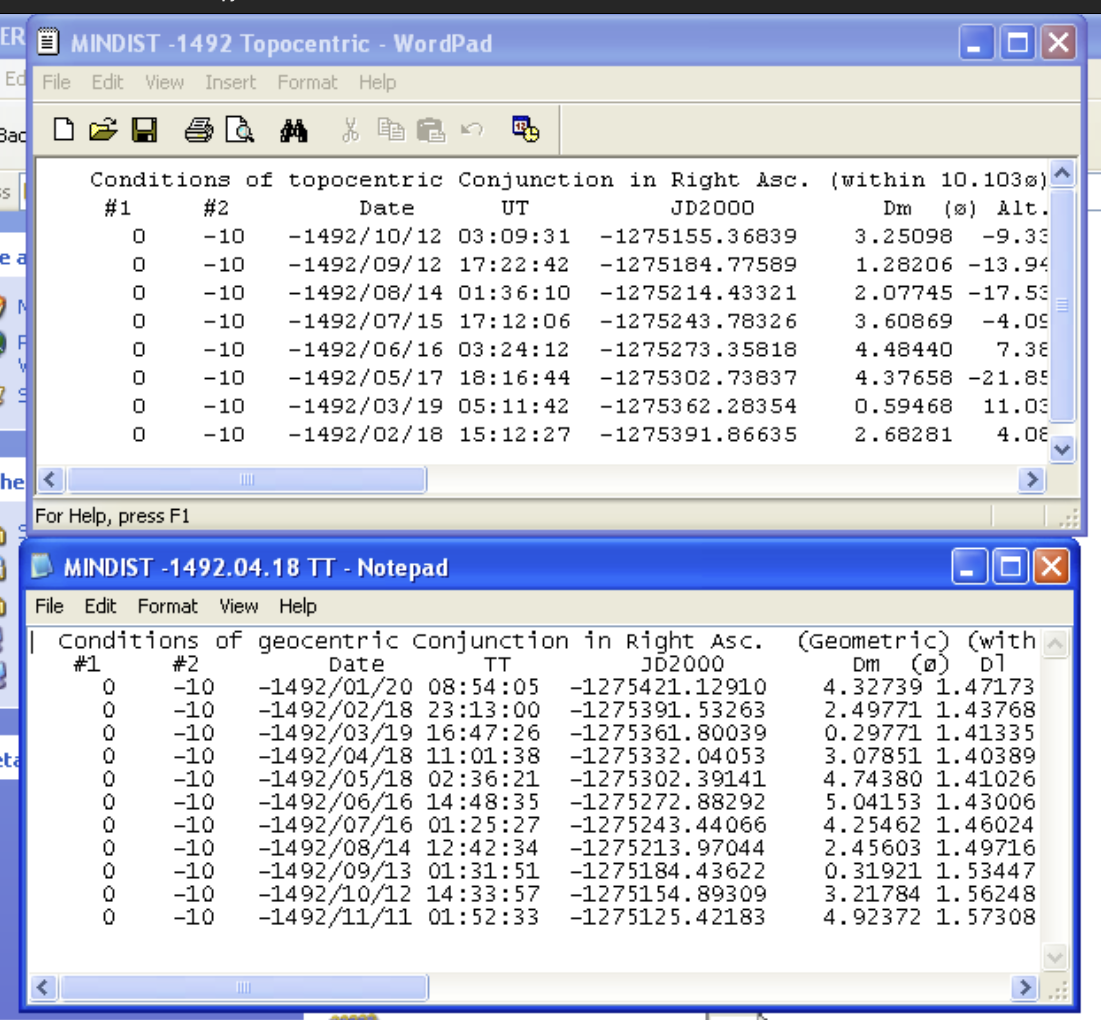Click time 23:13:00 in Notepad

tap(484, 710)
